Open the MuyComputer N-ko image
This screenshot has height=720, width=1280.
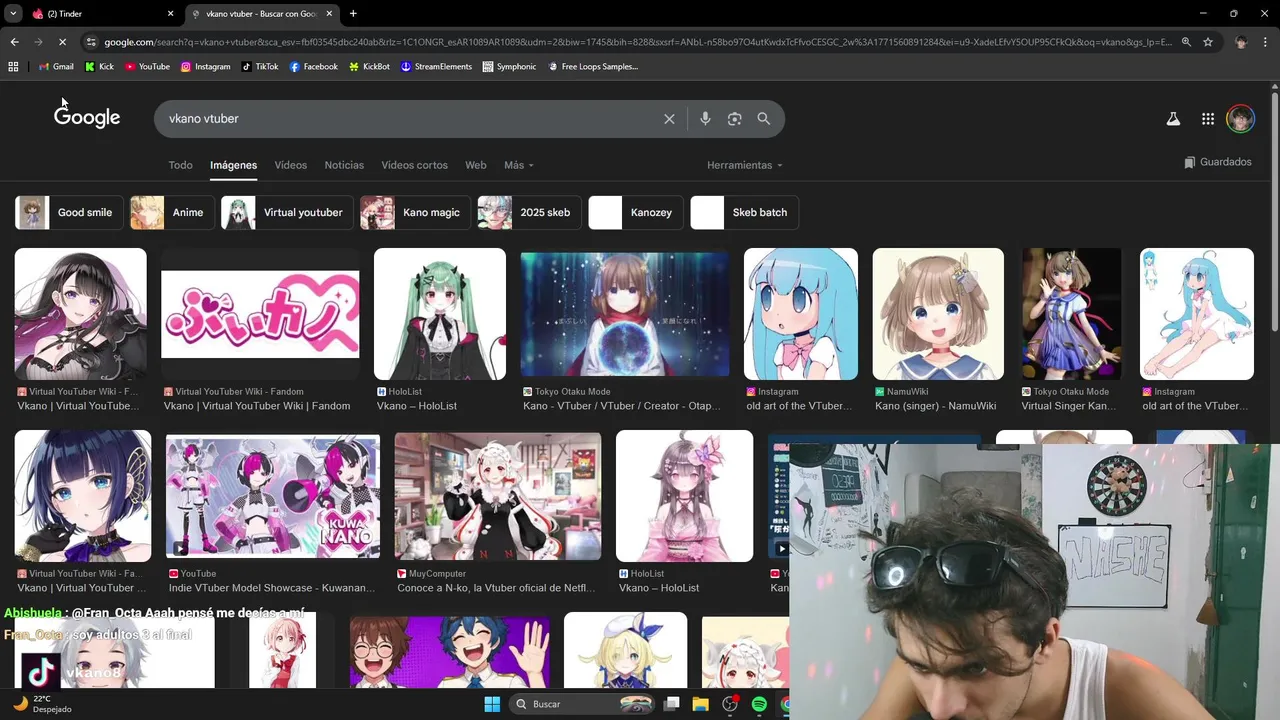click(x=498, y=496)
